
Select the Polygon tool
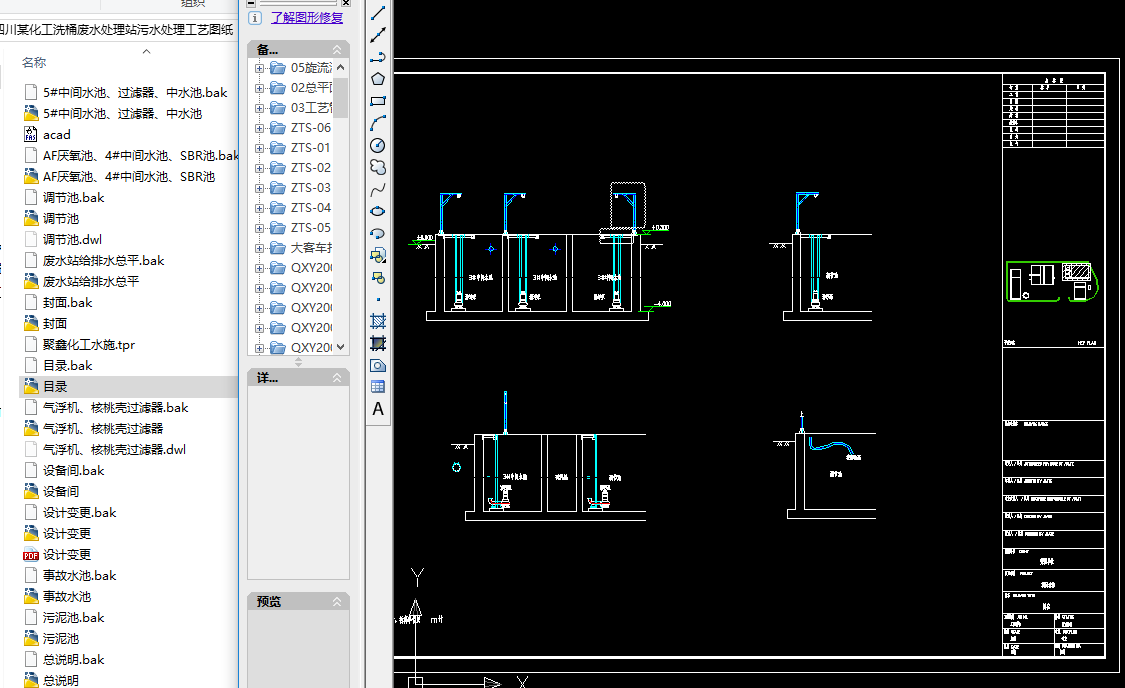coord(377,79)
